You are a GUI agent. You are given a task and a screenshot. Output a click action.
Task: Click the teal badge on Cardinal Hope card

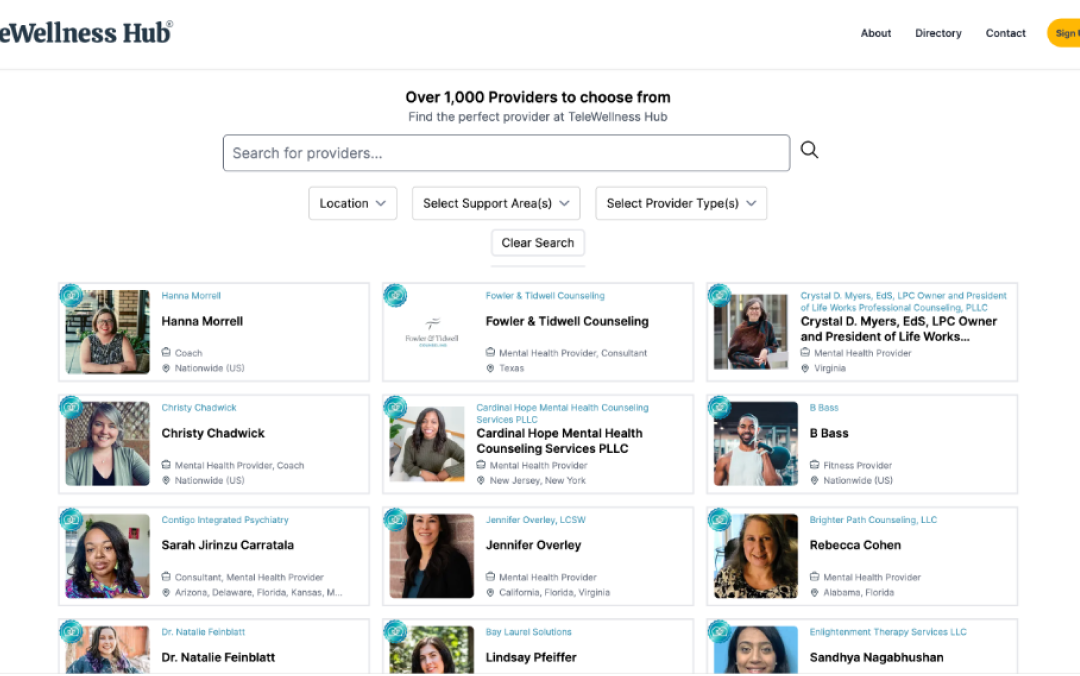[395, 407]
